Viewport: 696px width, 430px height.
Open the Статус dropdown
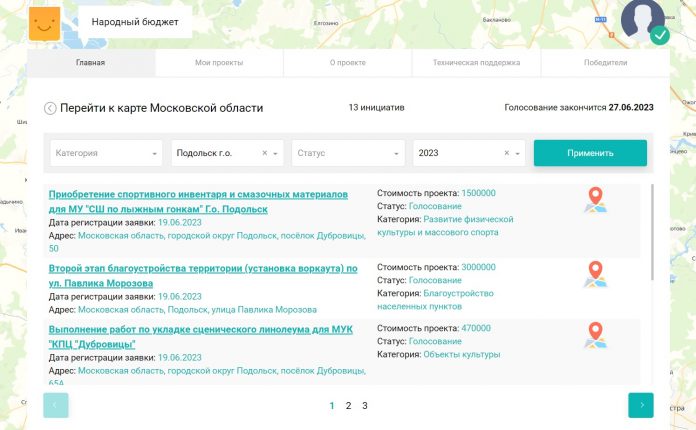pyautogui.click(x=395, y=154)
